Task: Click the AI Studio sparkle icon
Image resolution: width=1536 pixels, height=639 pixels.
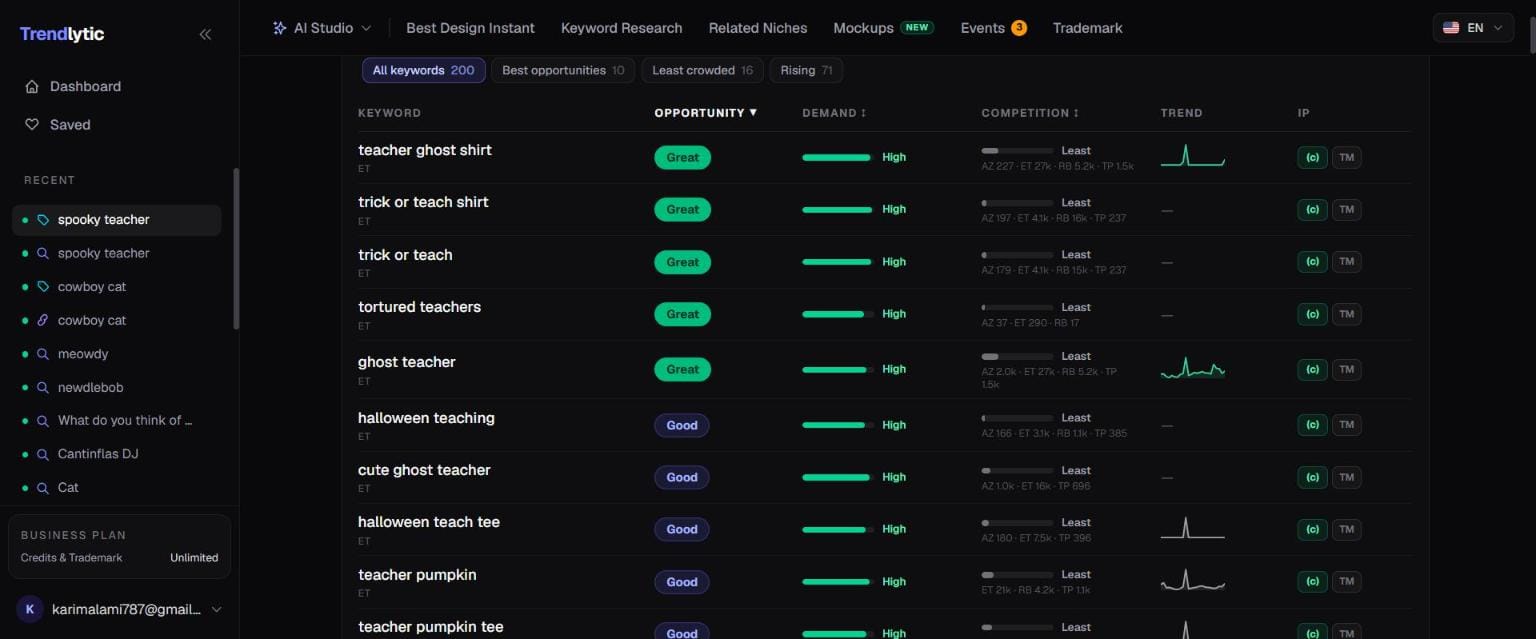Action: click(280, 28)
